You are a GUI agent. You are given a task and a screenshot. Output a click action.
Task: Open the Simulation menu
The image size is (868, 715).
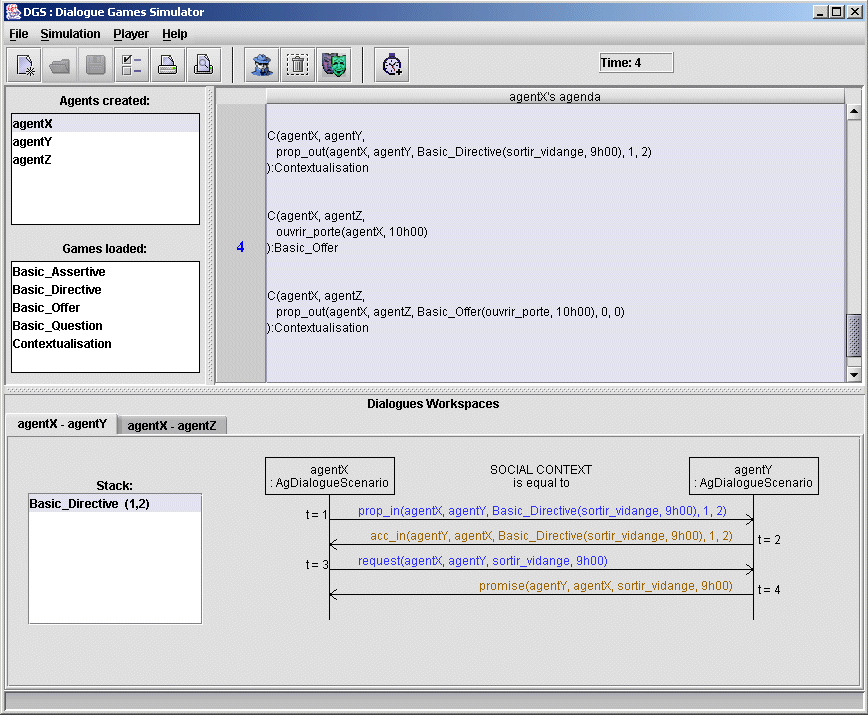[70, 34]
